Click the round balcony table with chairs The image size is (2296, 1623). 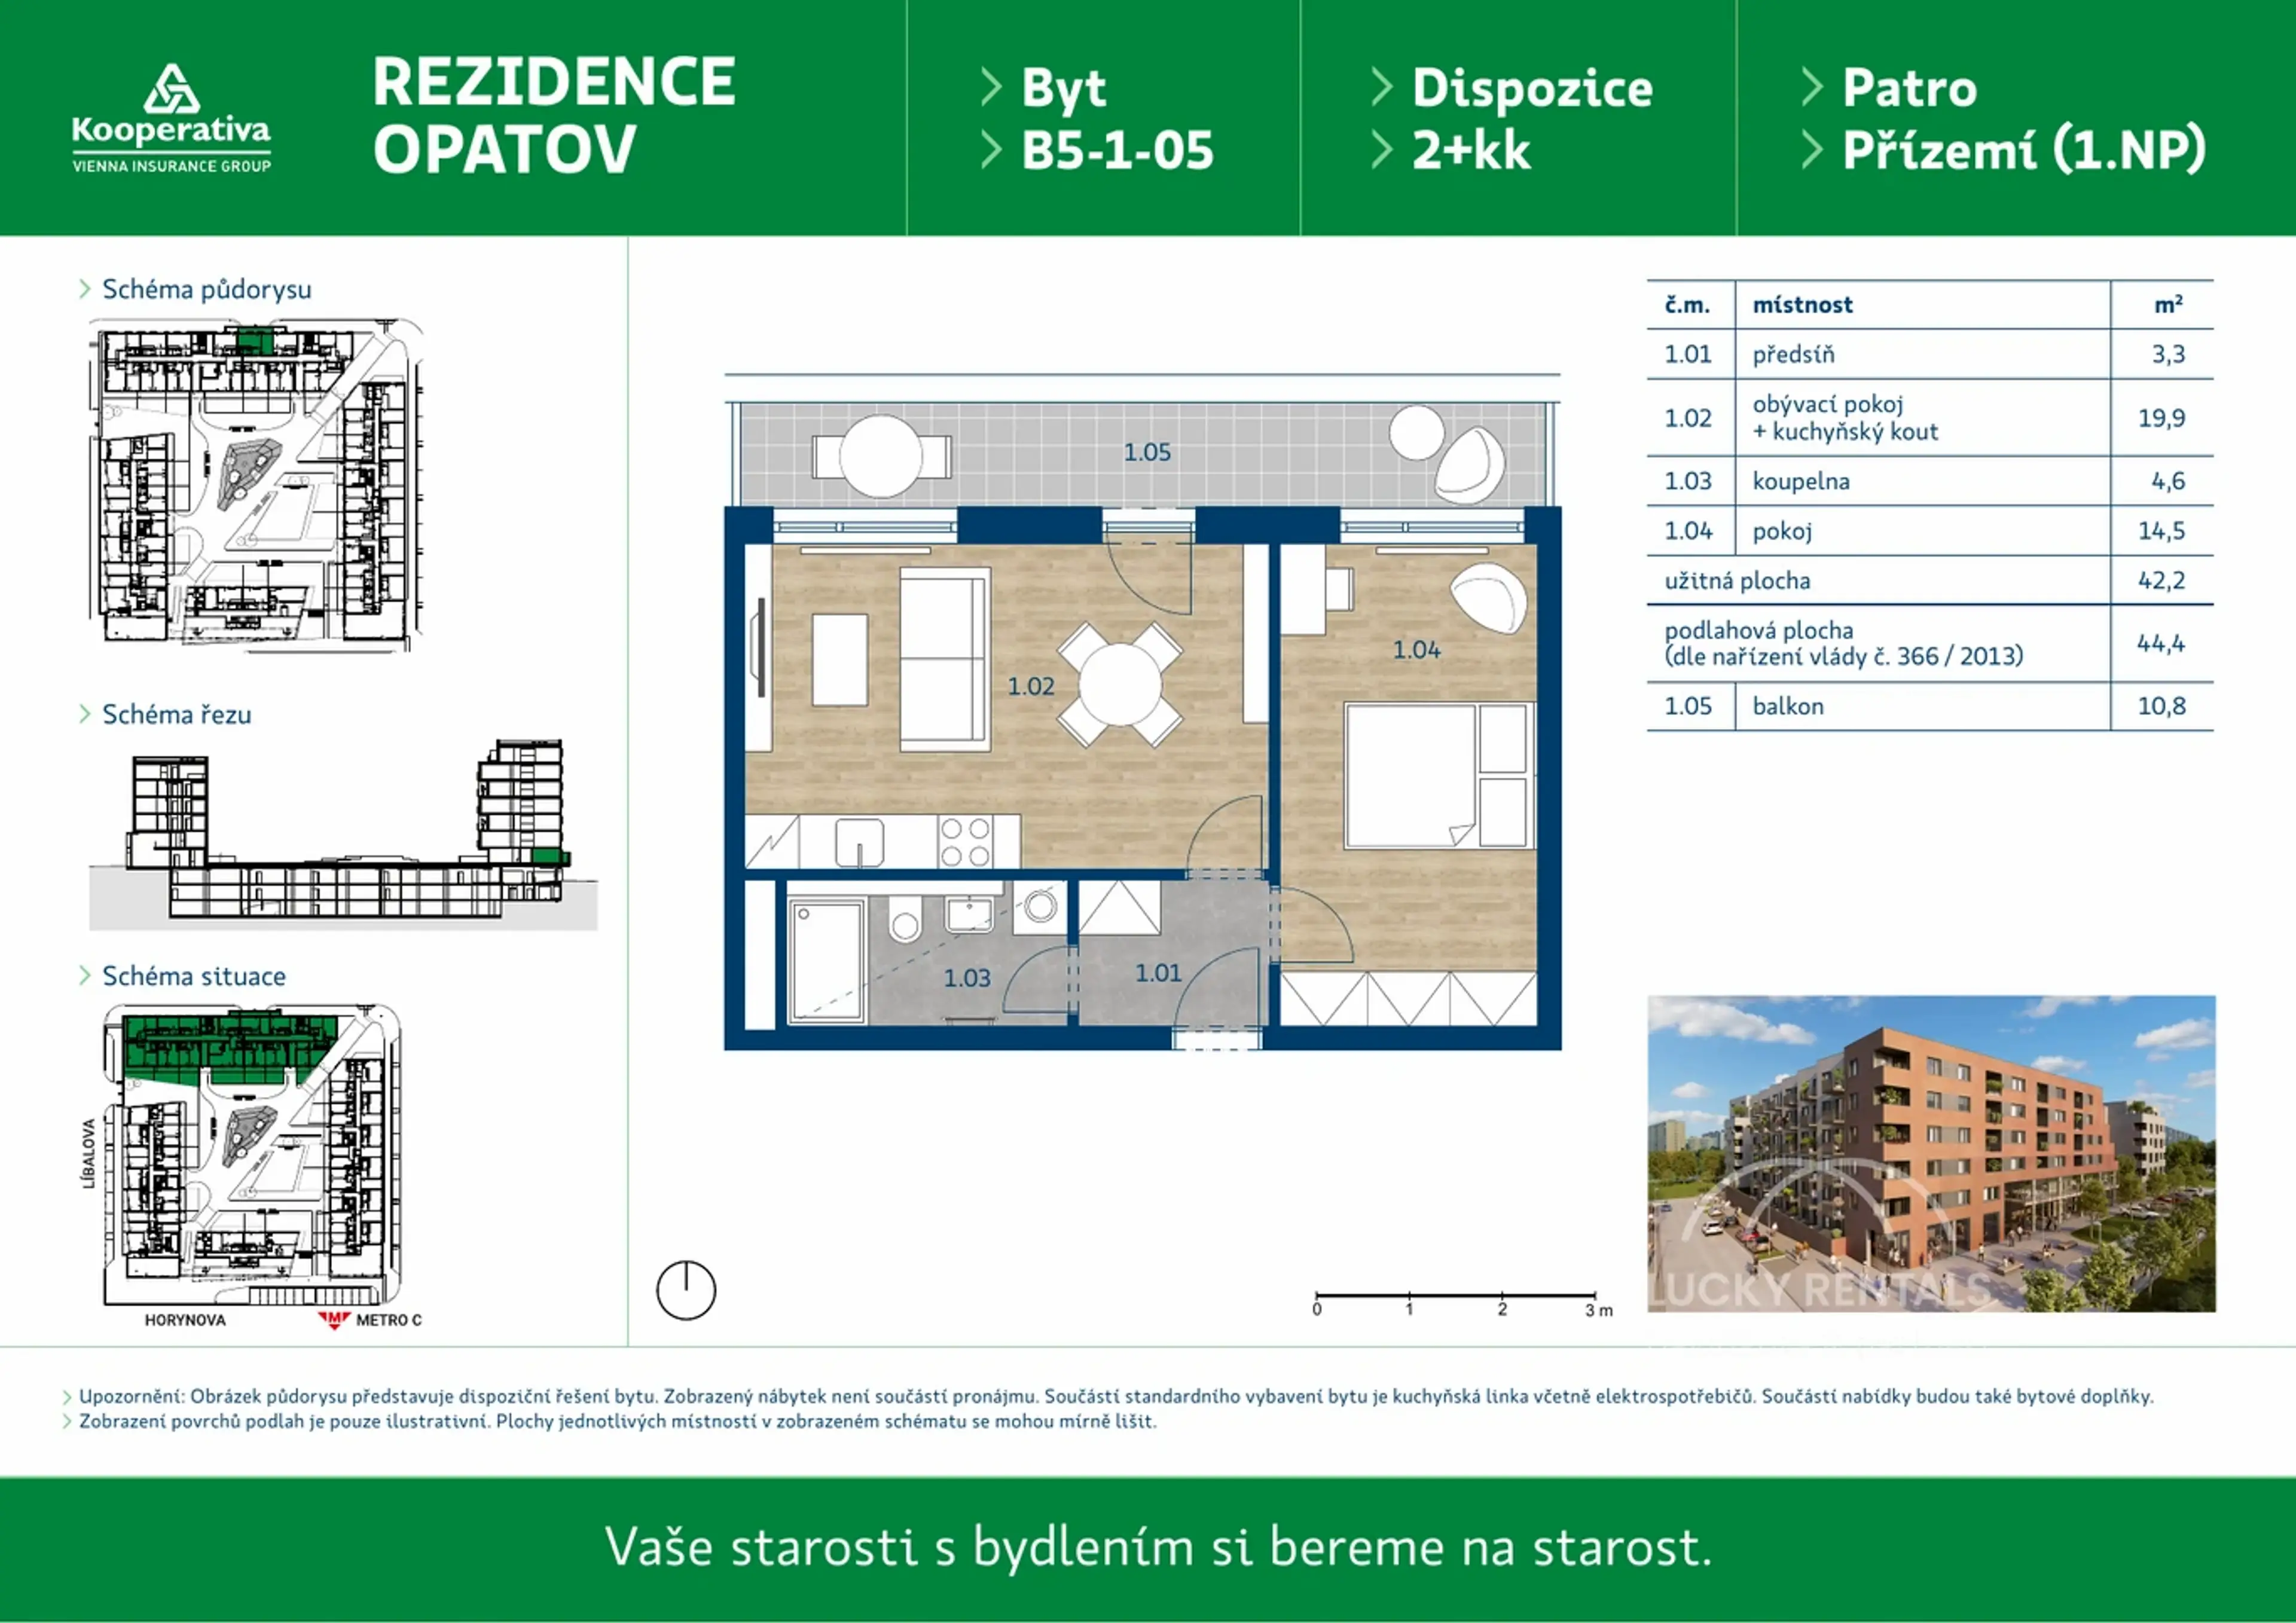click(880, 456)
